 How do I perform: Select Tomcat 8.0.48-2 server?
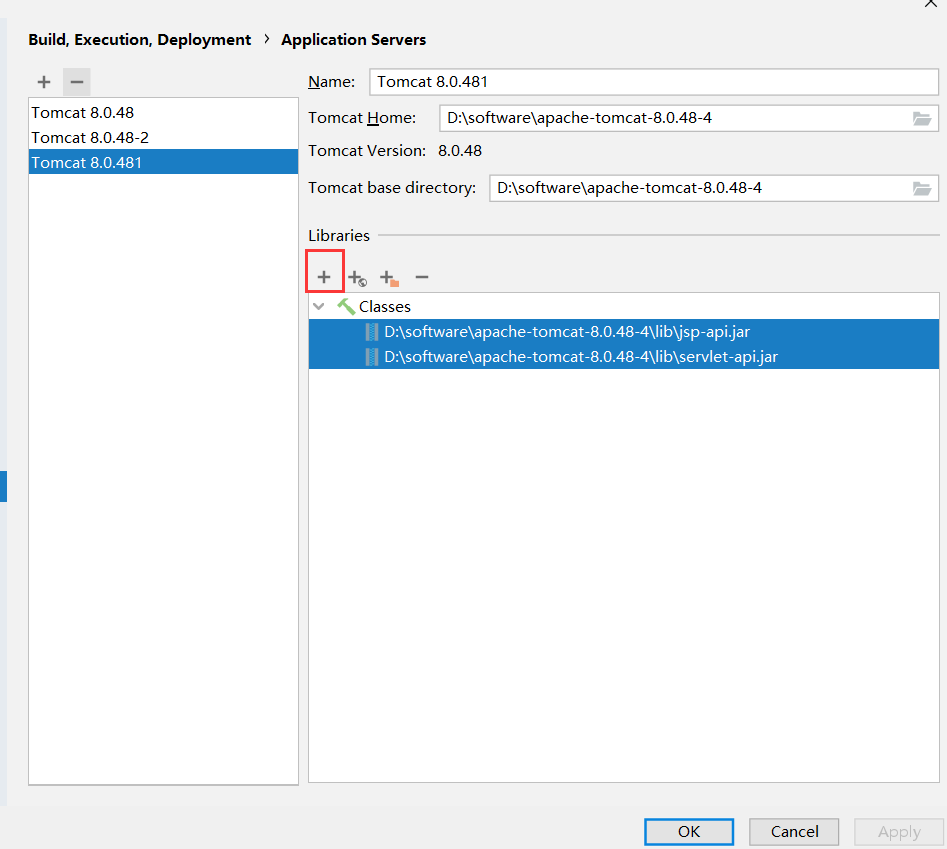click(x=163, y=138)
